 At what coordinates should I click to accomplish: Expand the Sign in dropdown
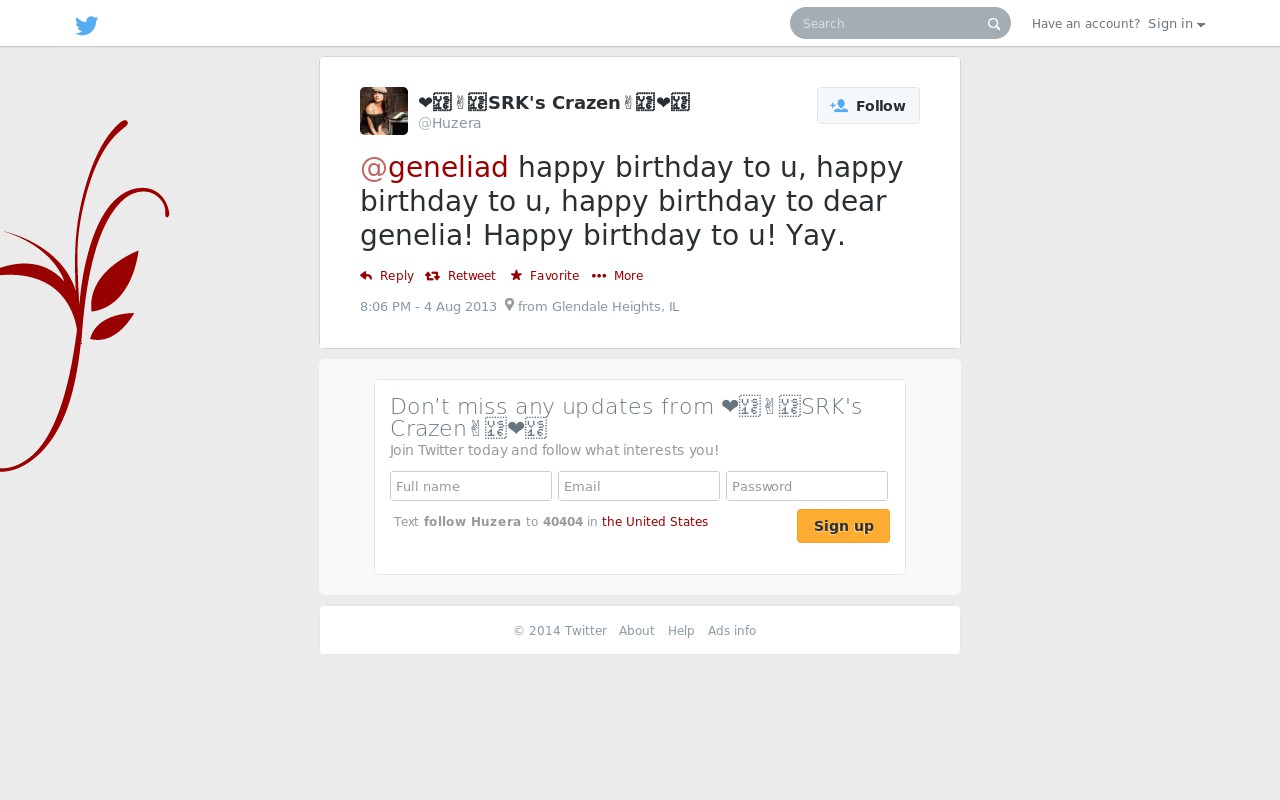click(x=1176, y=24)
